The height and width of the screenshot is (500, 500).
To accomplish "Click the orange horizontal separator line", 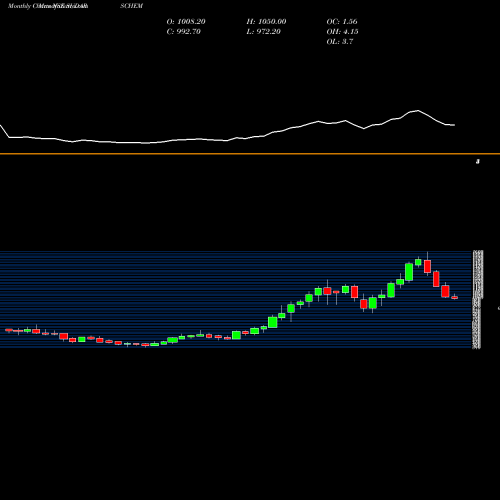I will pos(250,154).
